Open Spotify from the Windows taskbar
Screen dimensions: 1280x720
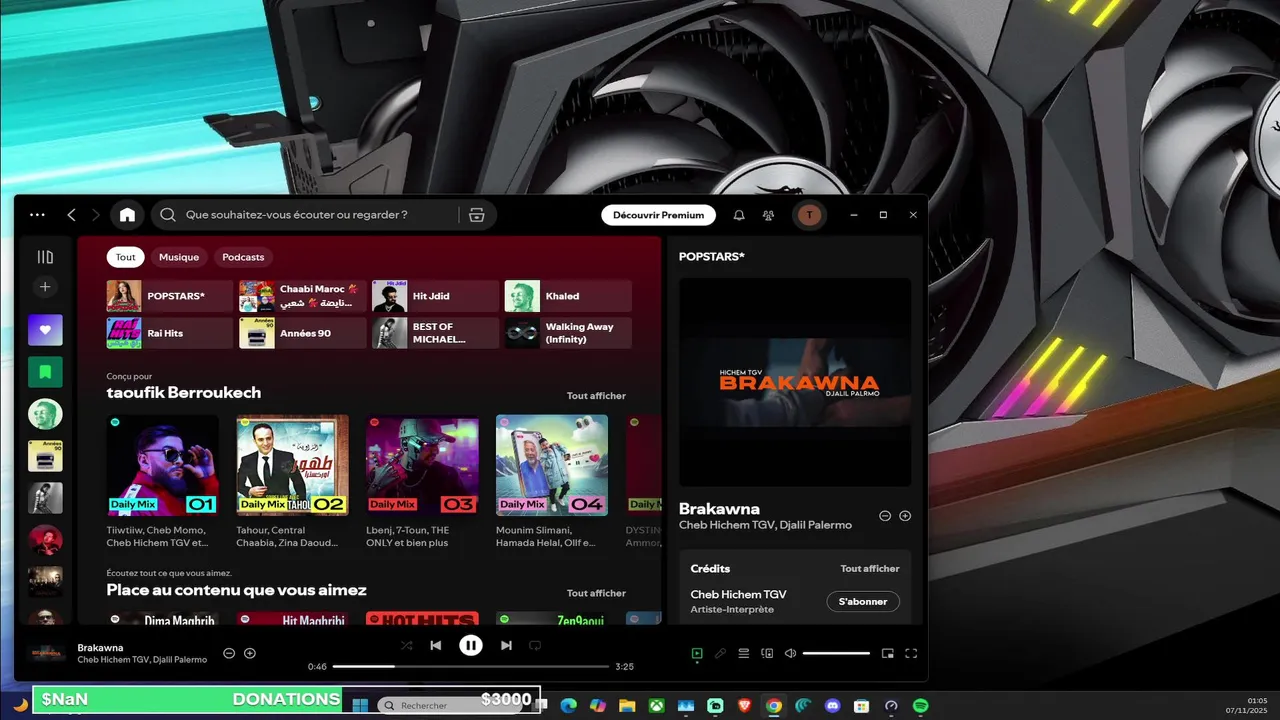tap(921, 706)
